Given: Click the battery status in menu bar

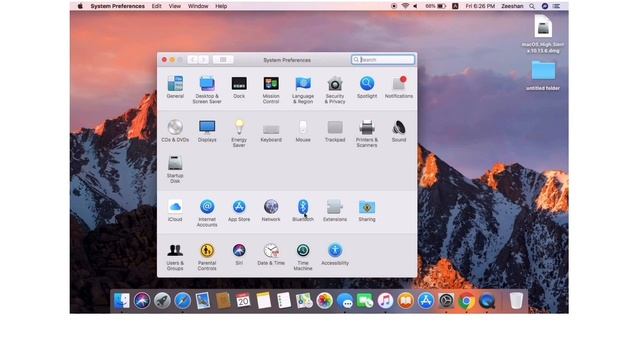Looking at the screenshot, I should (x=436, y=6).
